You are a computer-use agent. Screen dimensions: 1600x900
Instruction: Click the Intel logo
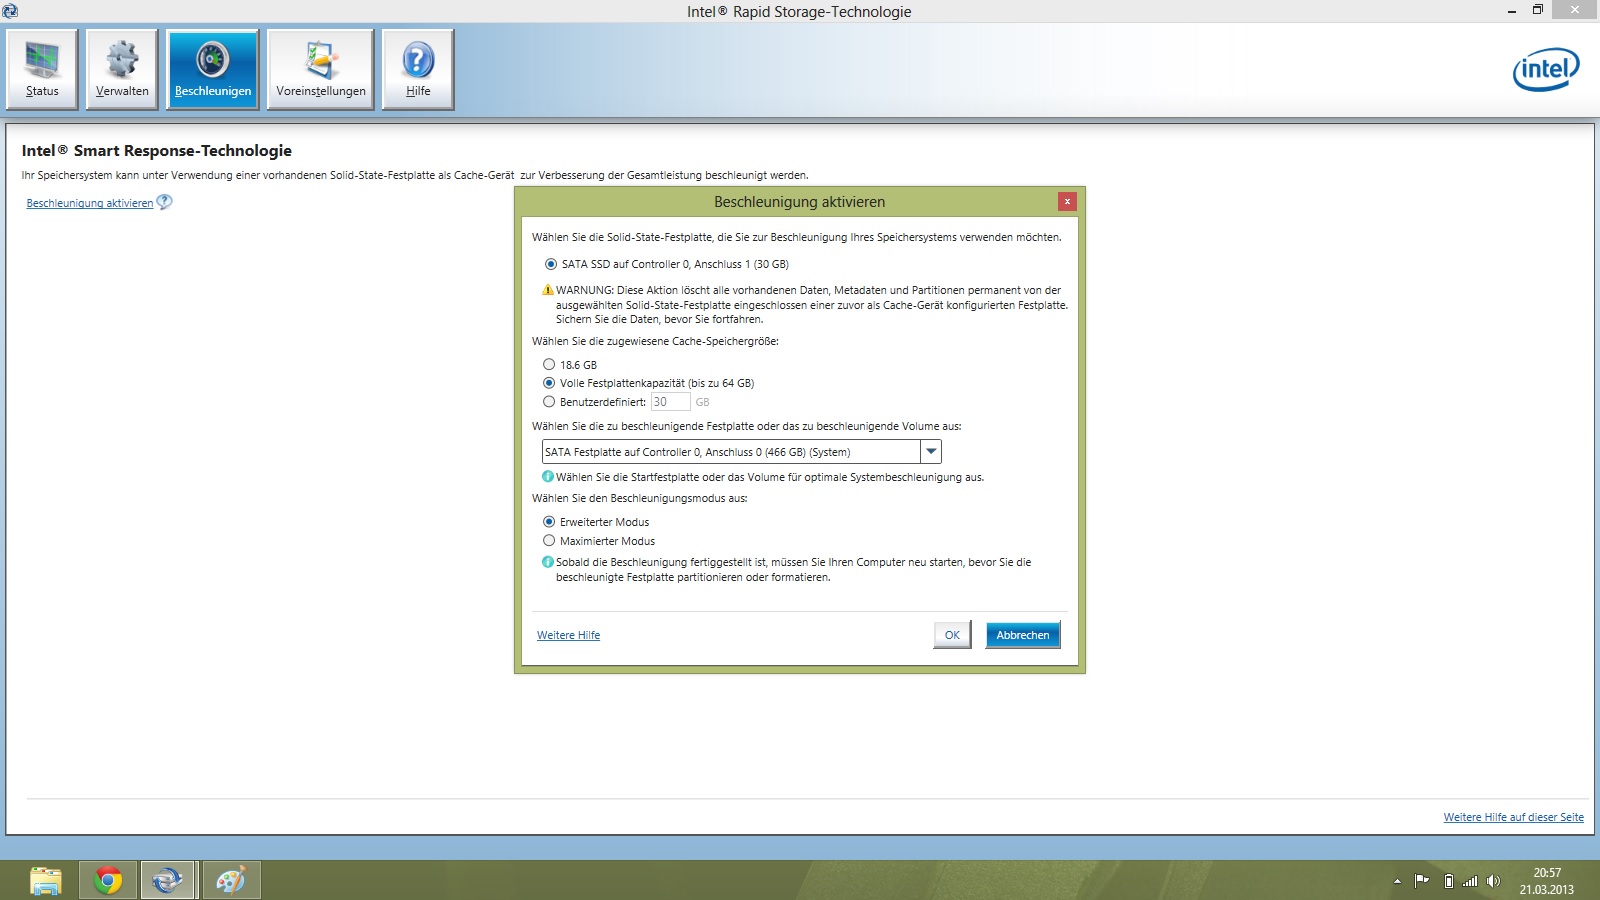click(x=1546, y=69)
